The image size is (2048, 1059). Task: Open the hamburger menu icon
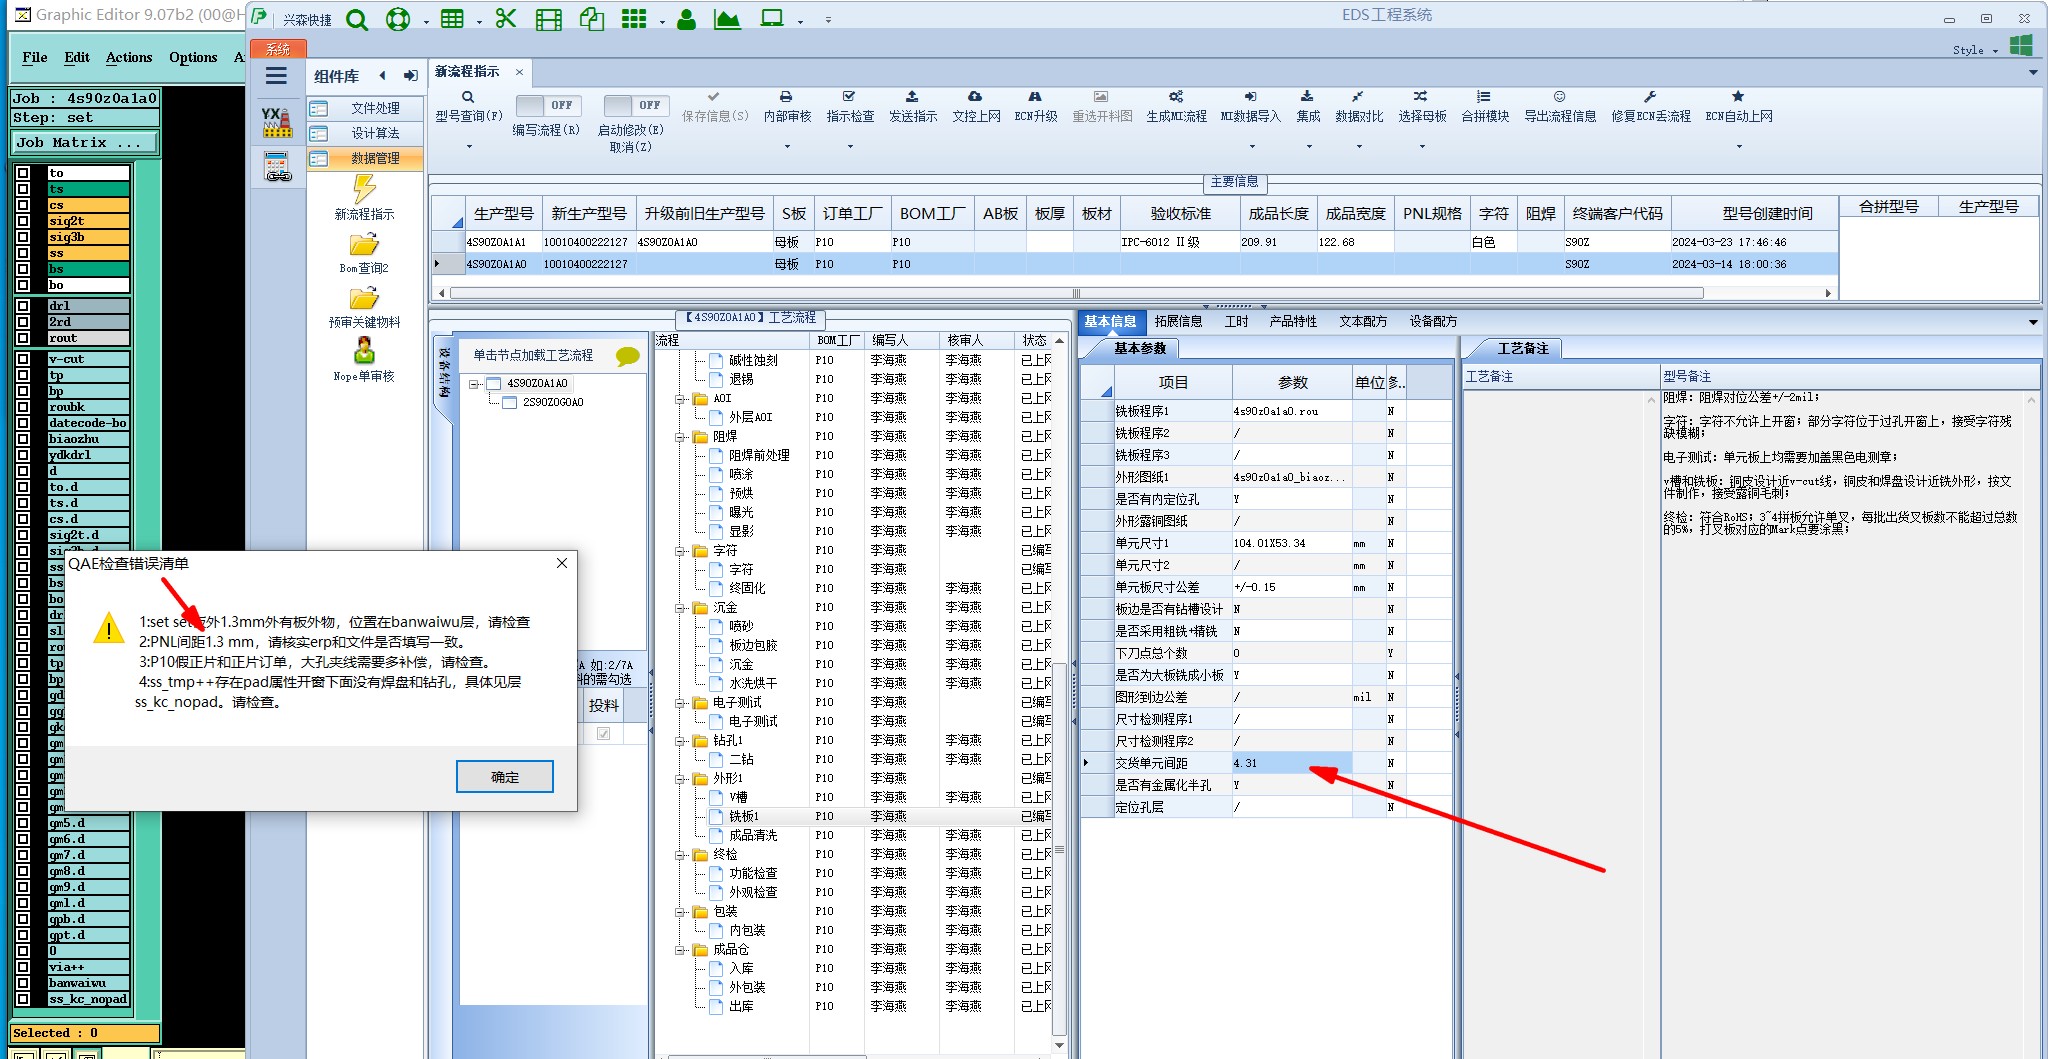click(276, 76)
